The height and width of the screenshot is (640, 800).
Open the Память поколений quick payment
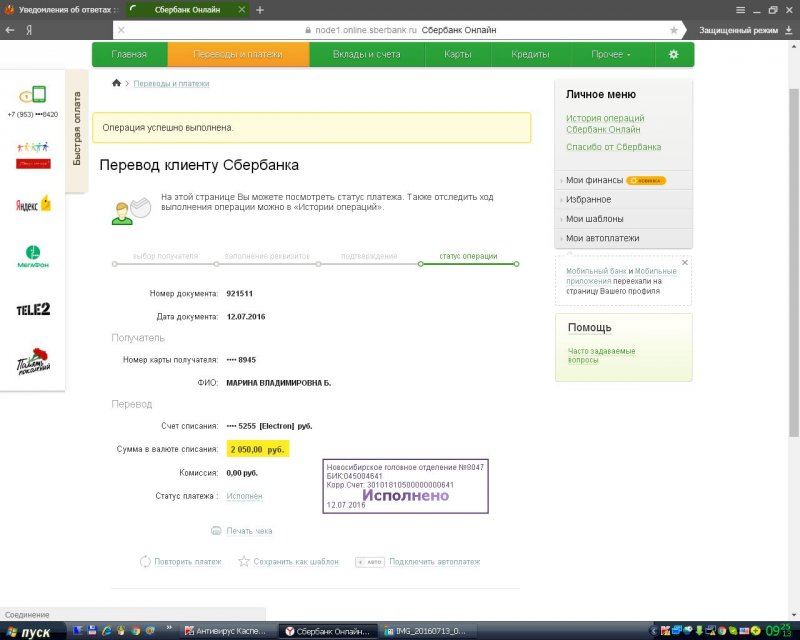tap(33, 361)
